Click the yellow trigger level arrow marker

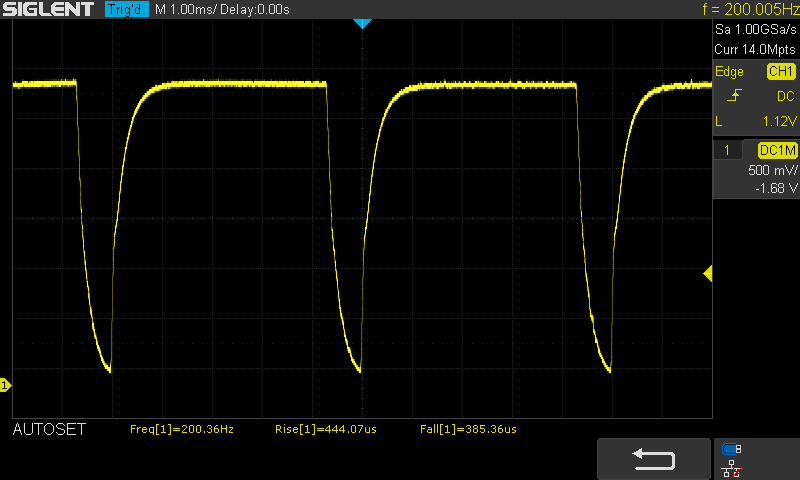click(x=708, y=273)
